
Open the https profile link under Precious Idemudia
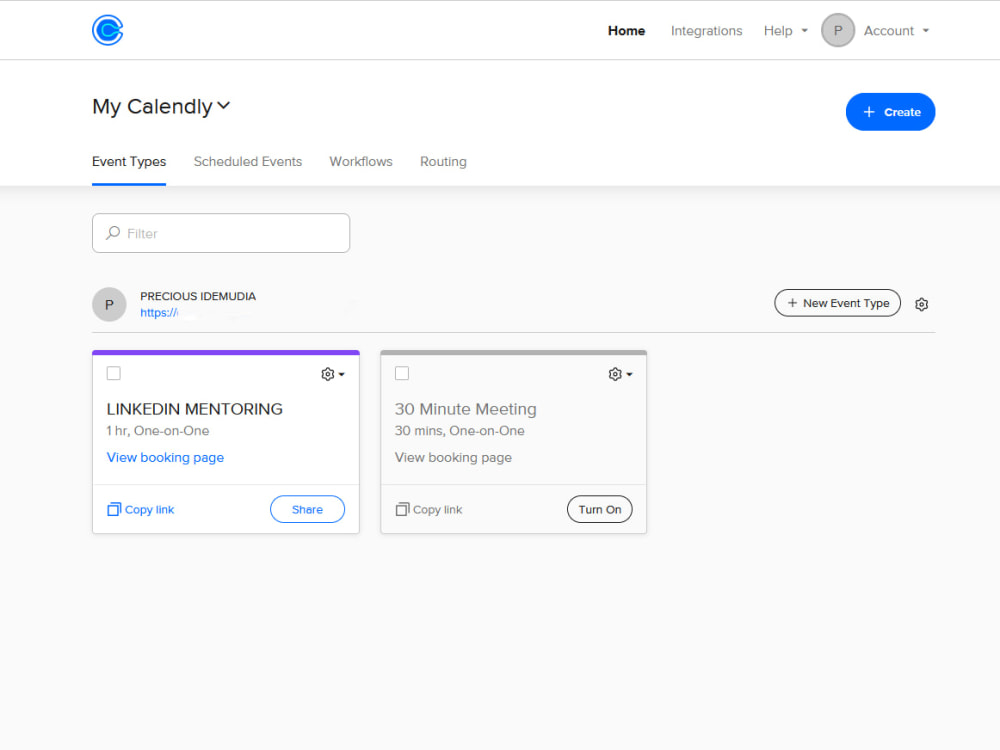159,312
